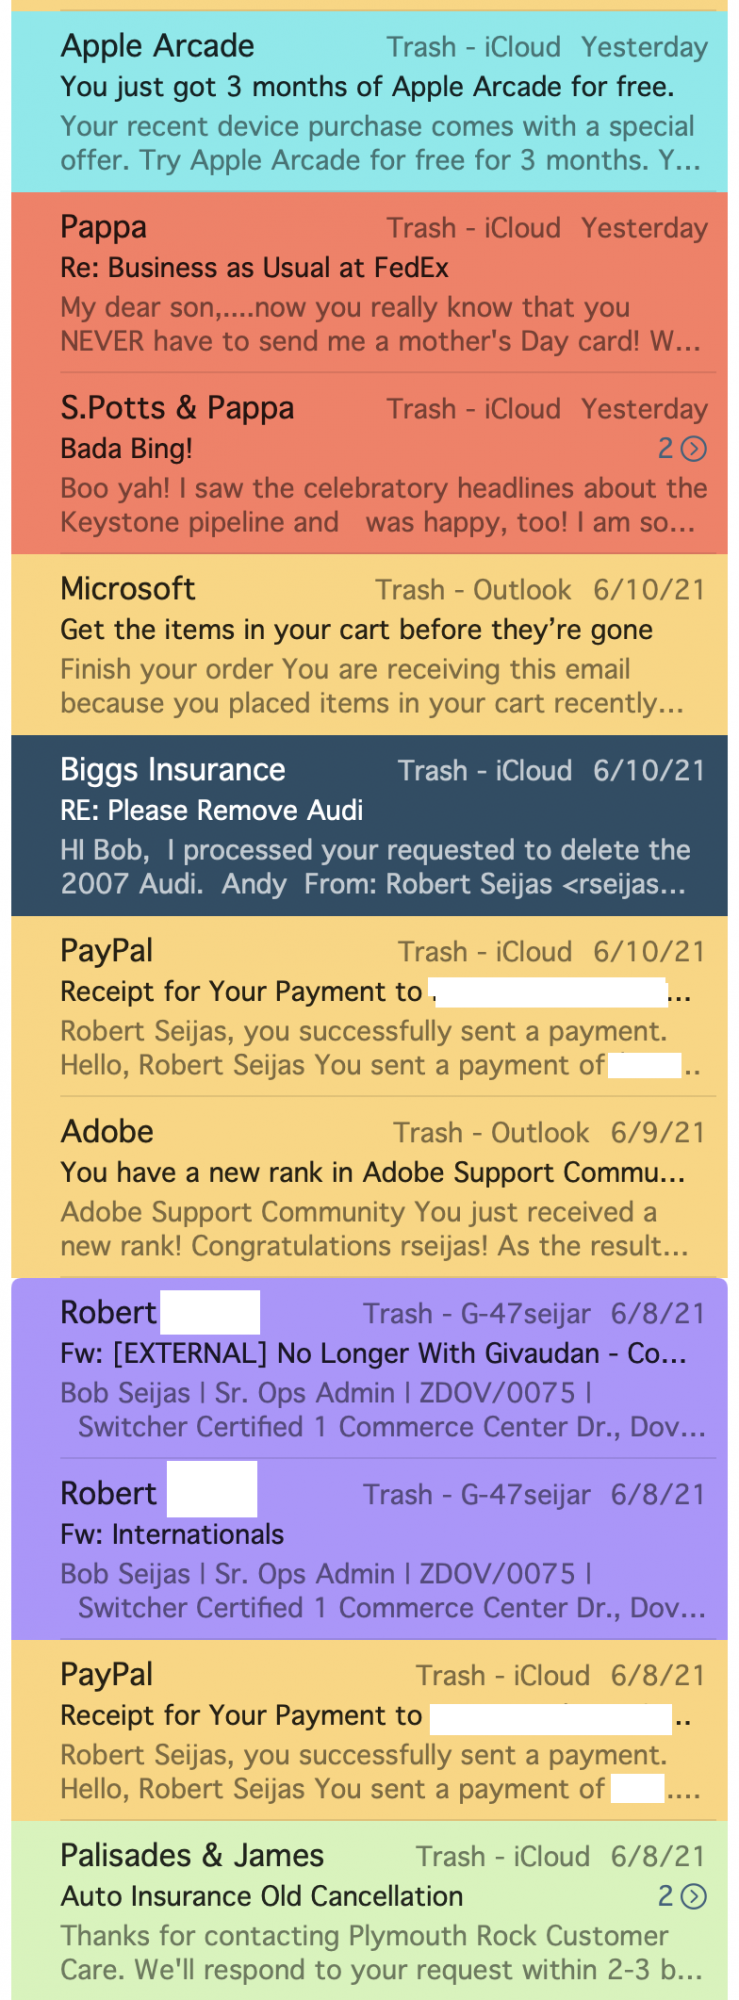This screenshot has height=2000, width=739.
Task: Open Pappa's Re: Business as Usual email
Action: click(369, 282)
